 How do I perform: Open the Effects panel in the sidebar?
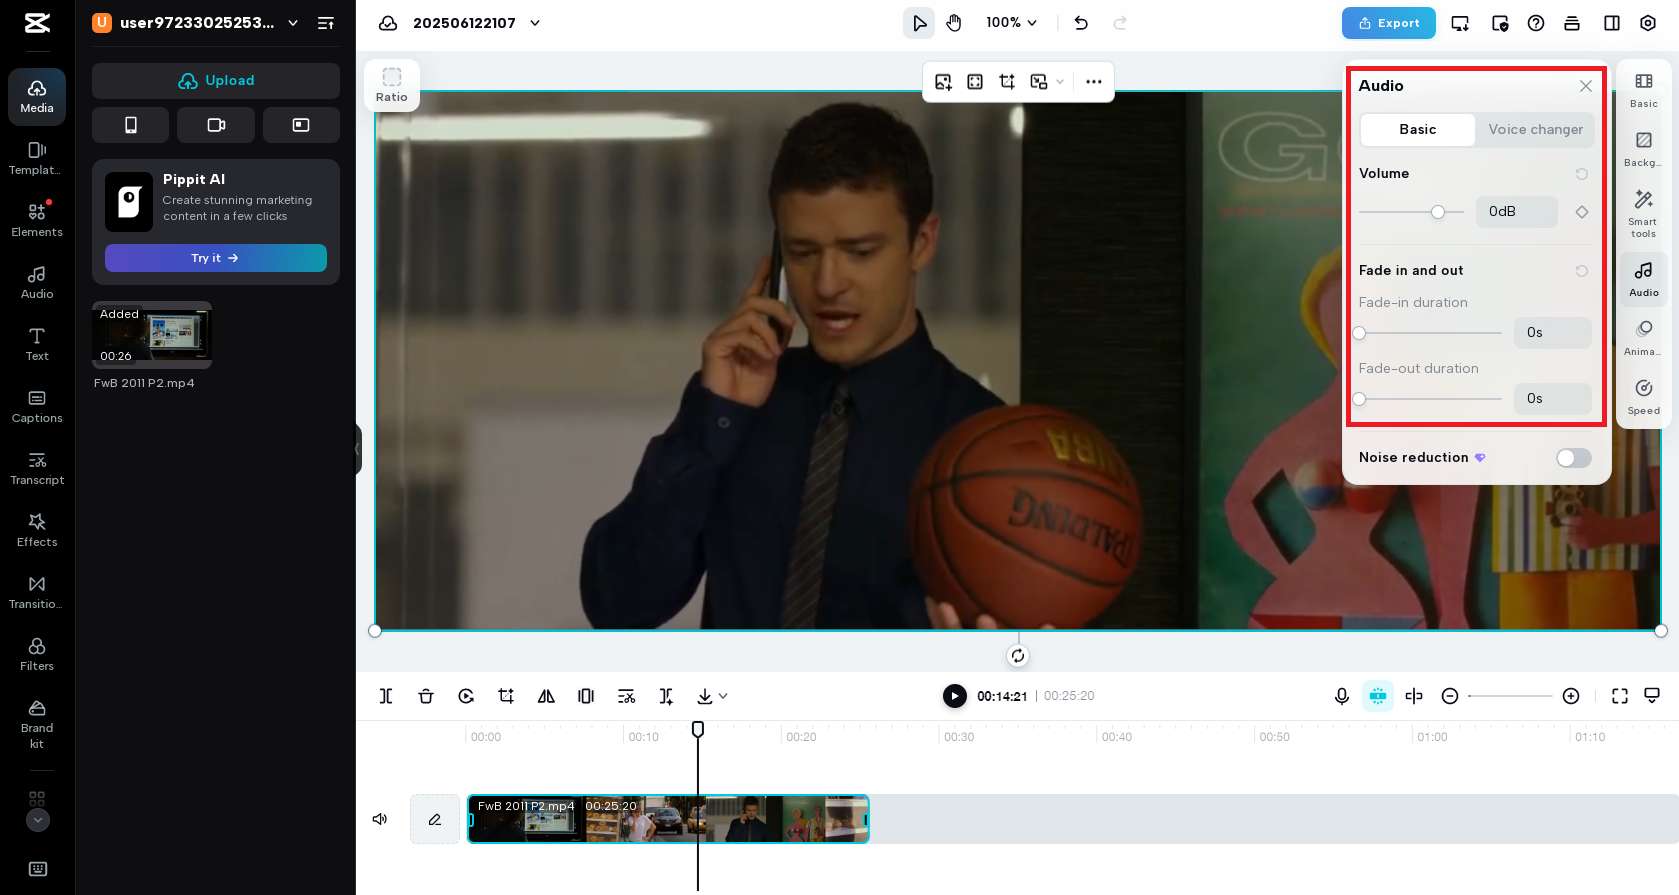(37, 530)
